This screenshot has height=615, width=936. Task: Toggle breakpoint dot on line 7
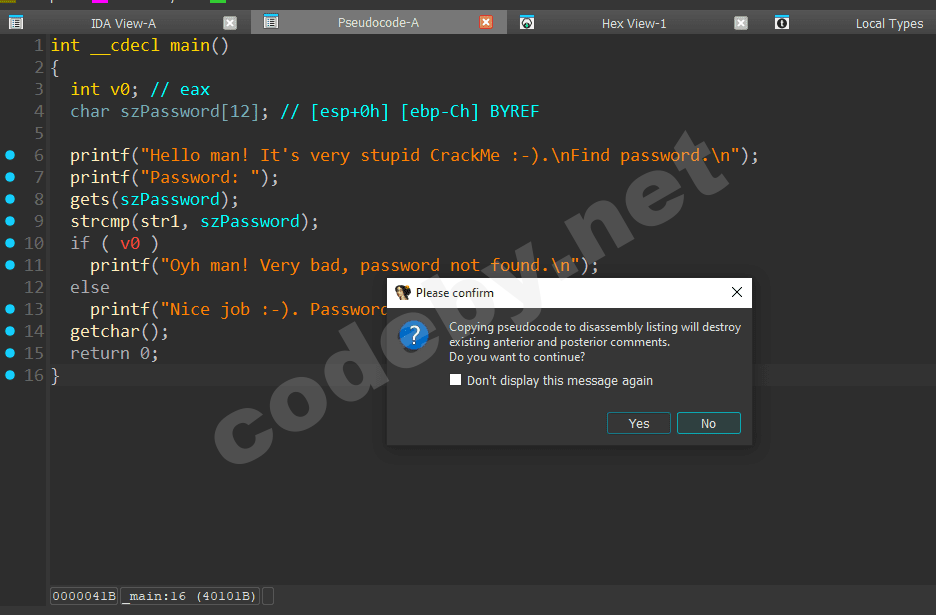[10, 177]
